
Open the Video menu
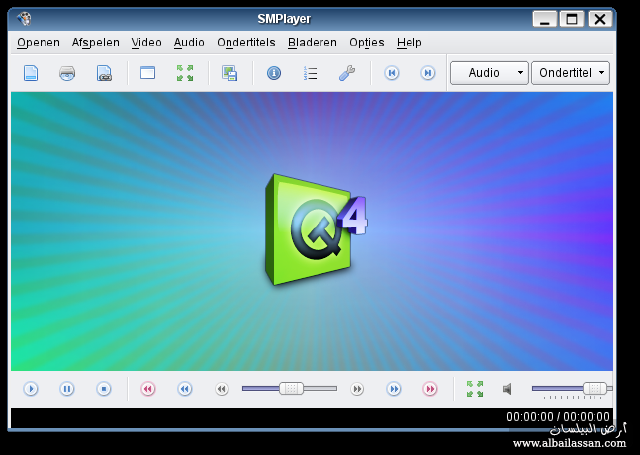point(146,42)
